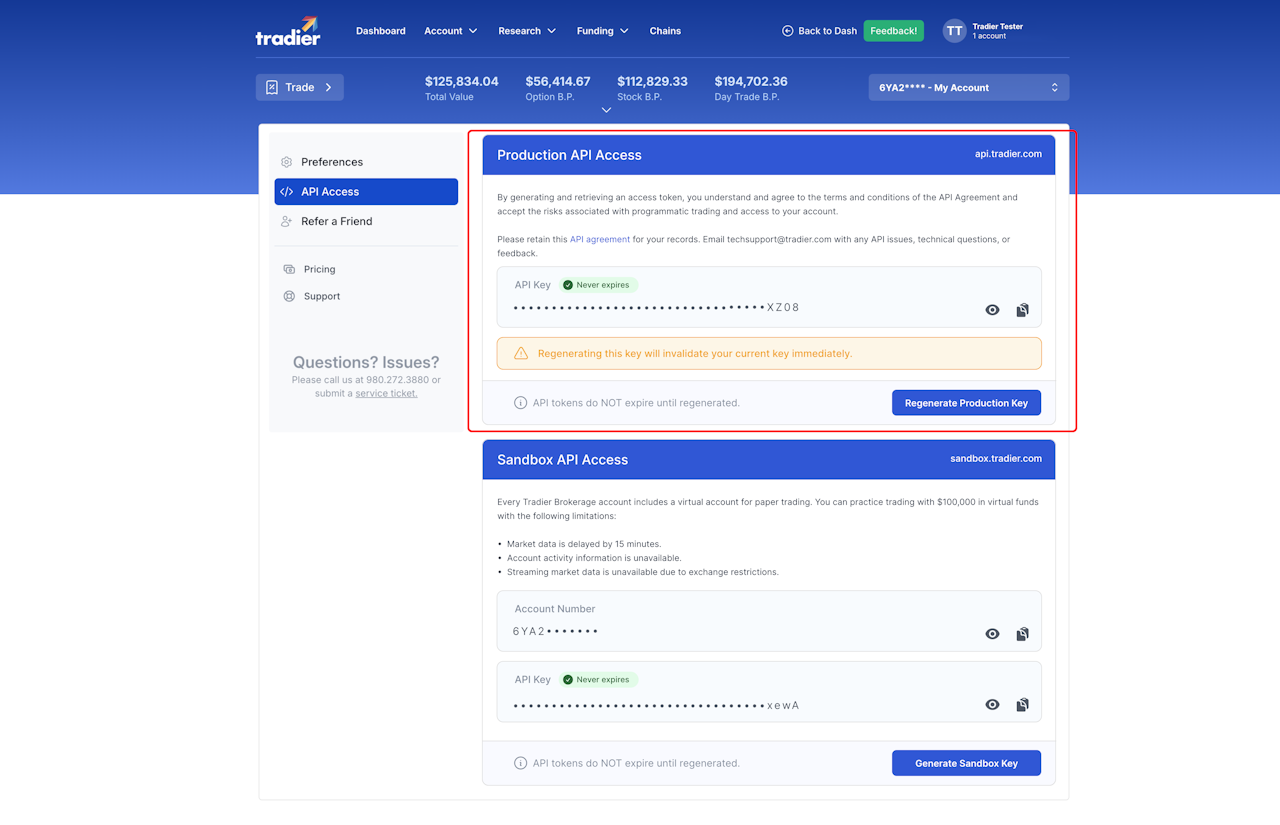Open the API agreement link
1280x825 pixels.
coord(600,239)
